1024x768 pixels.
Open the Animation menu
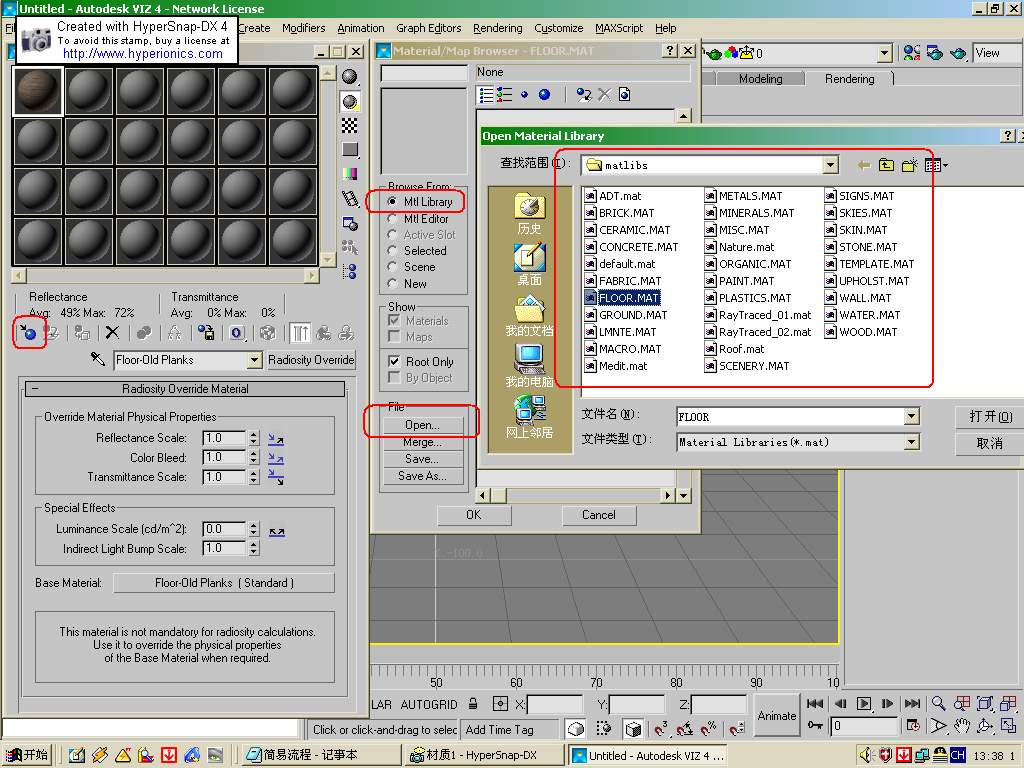tap(360, 28)
